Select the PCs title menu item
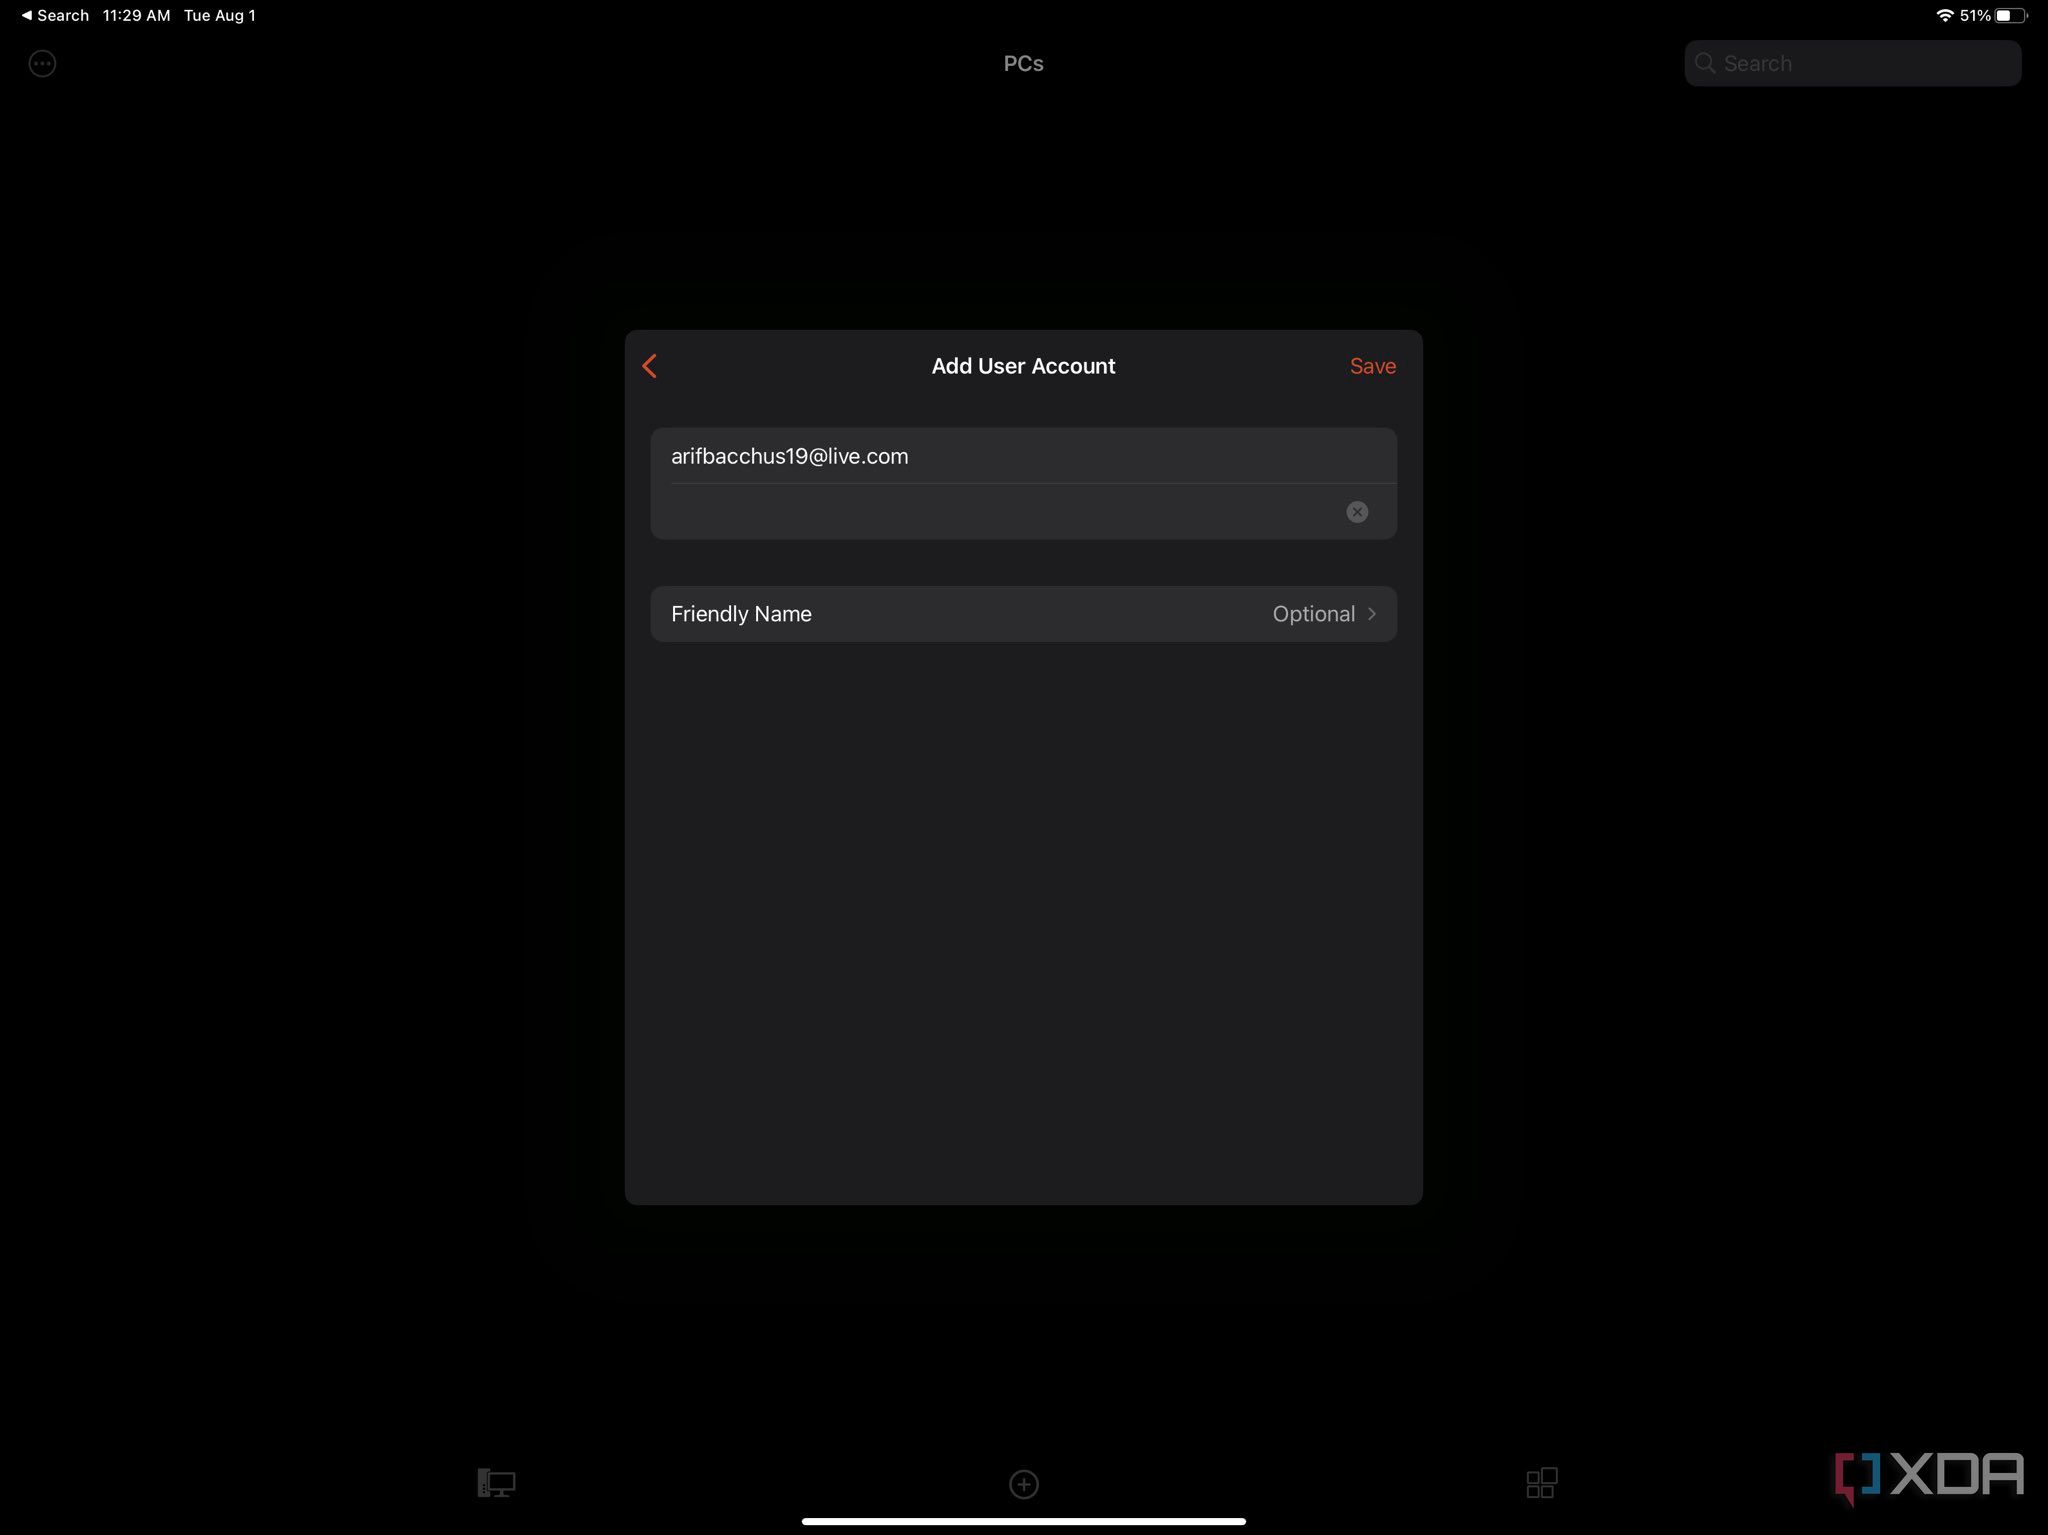2048x1535 pixels. click(x=1022, y=63)
